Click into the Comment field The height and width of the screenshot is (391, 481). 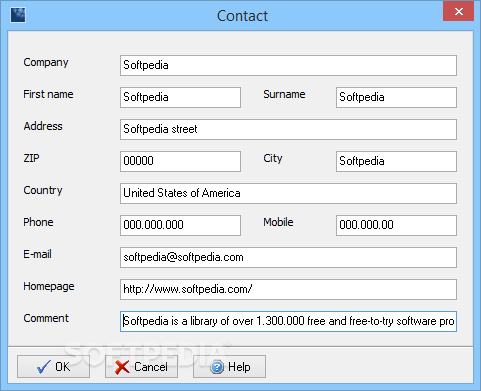pos(288,321)
